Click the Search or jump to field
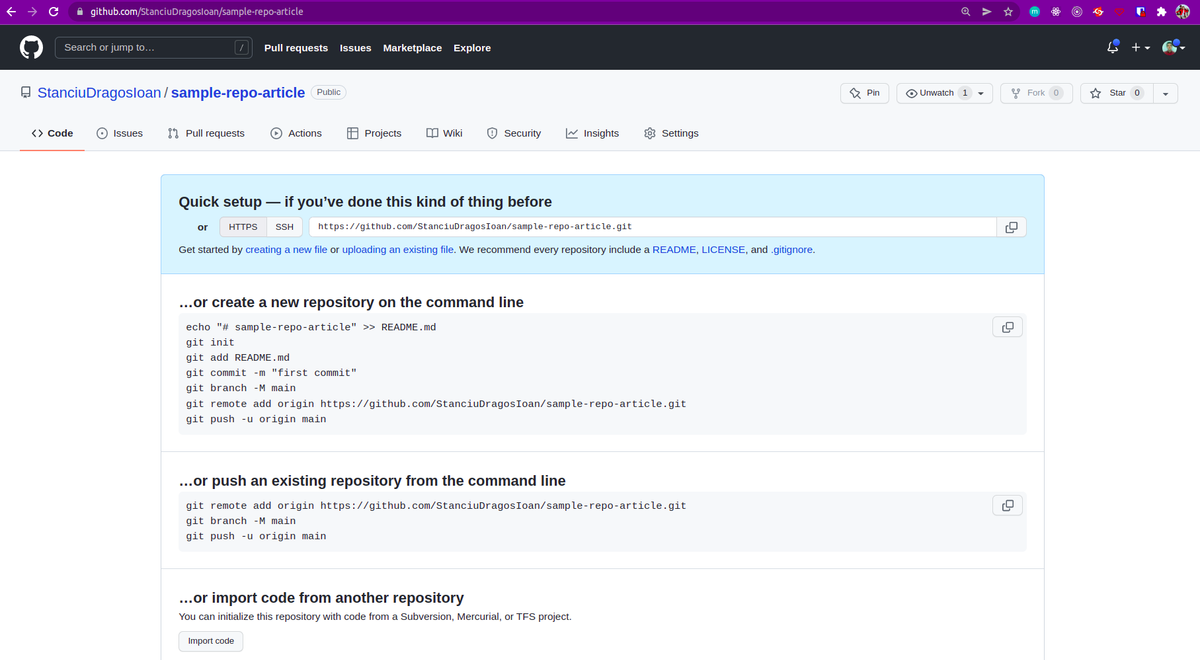1200x660 pixels. click(152, 47)
